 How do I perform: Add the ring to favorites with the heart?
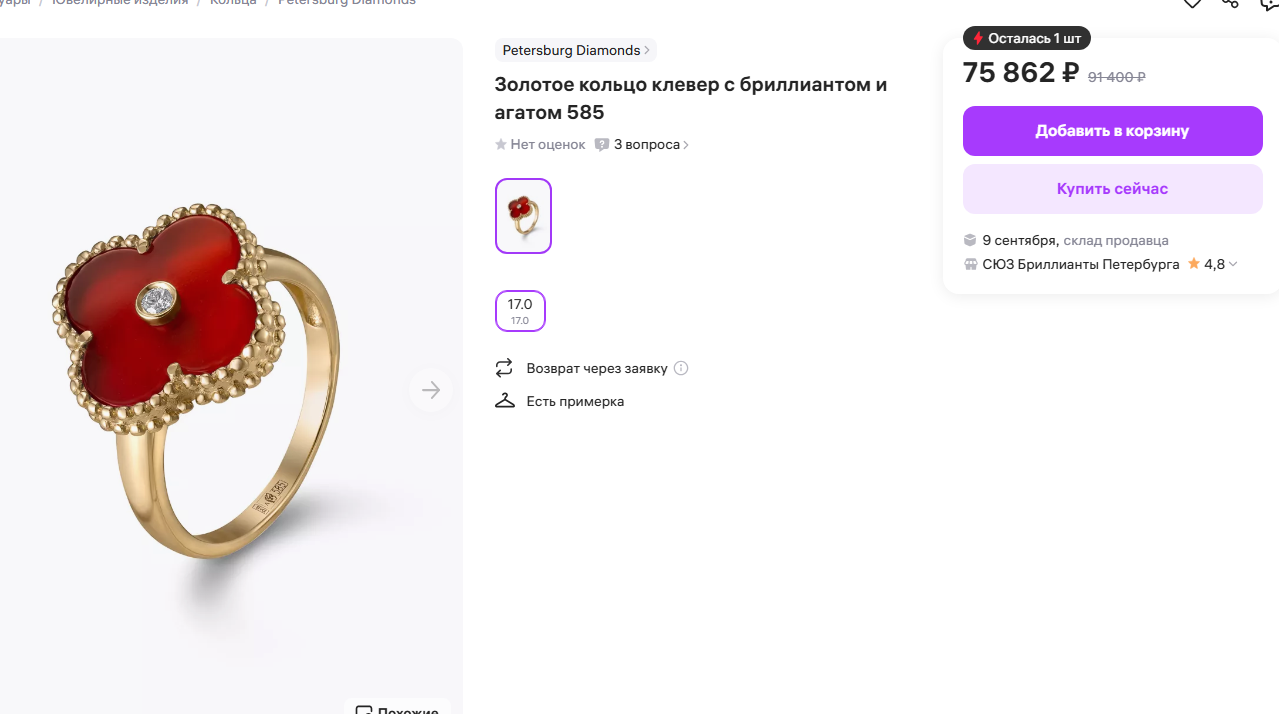click(1192, 3)
